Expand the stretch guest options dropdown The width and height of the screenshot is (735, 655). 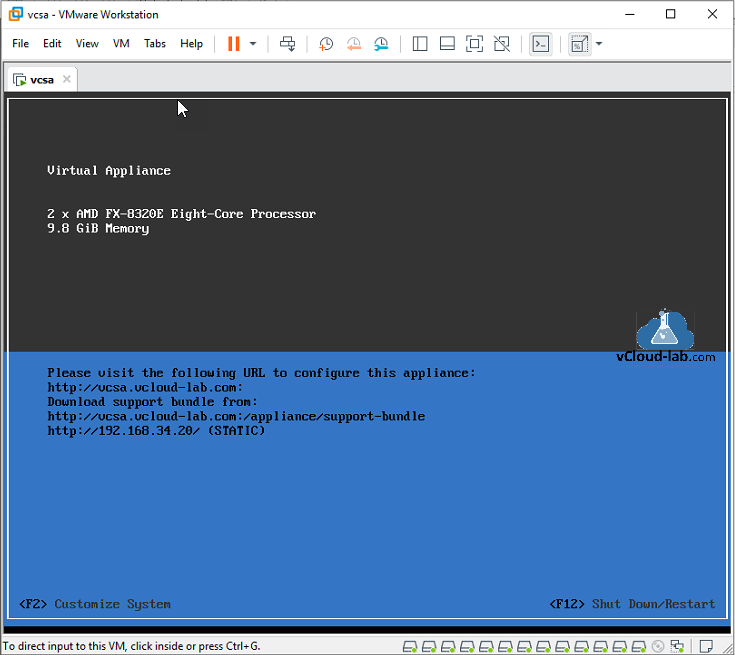(x=599, y=44)
